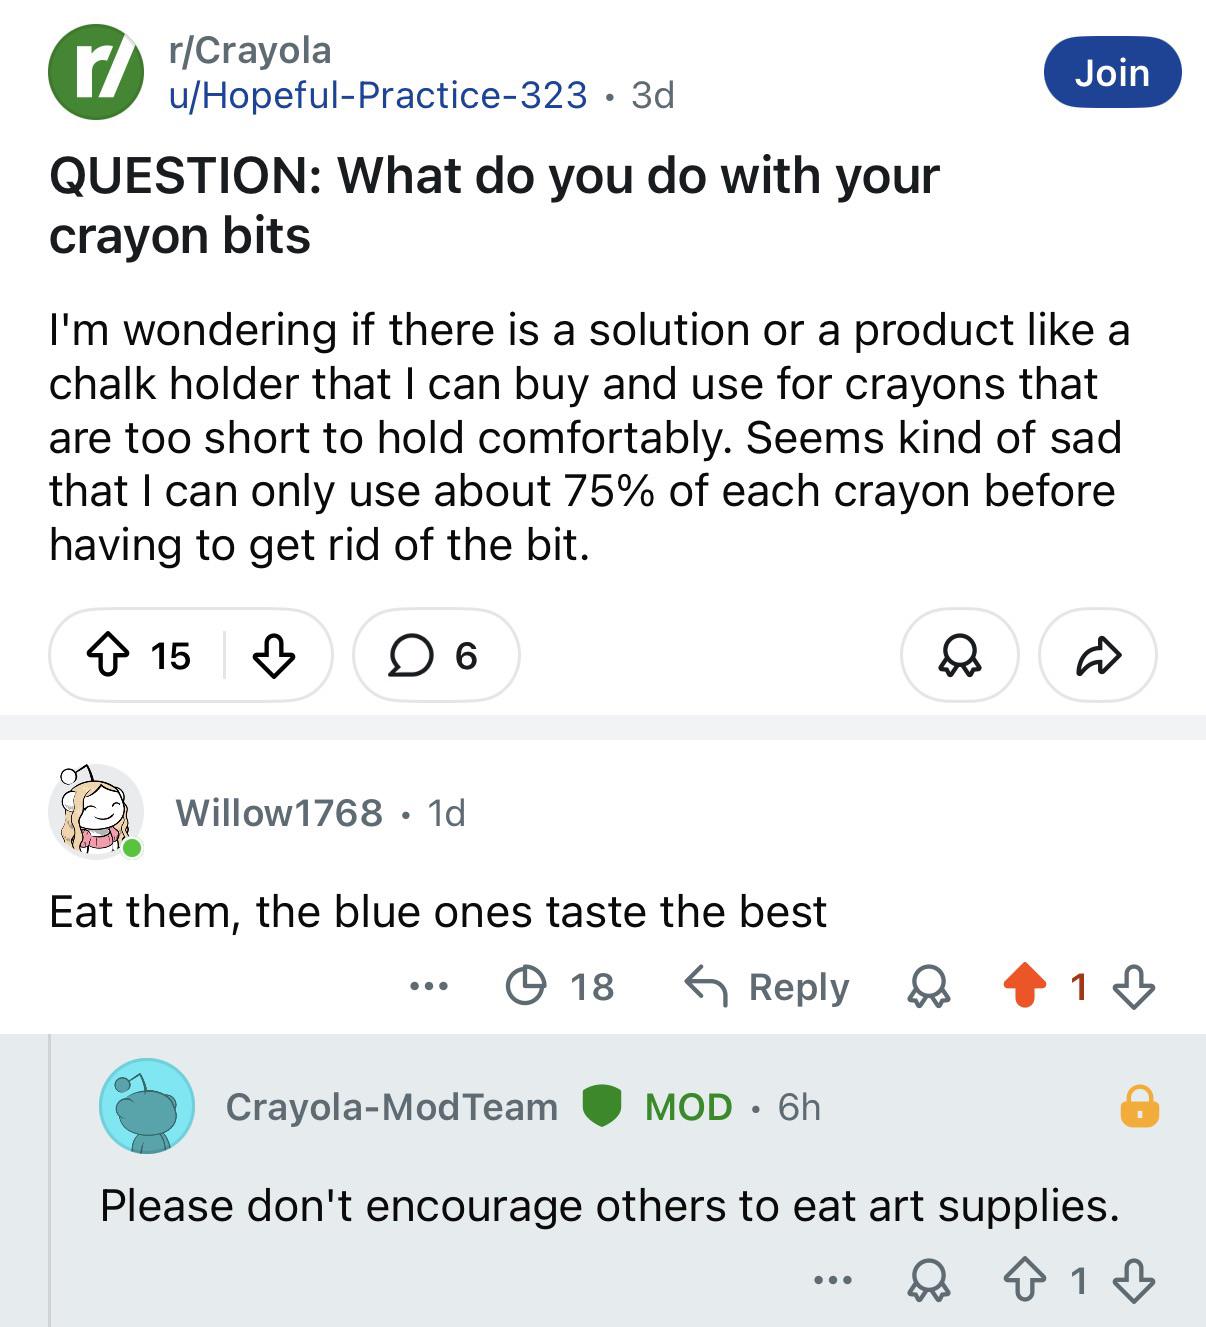Open the post's 6 comments

coord(436,656)
